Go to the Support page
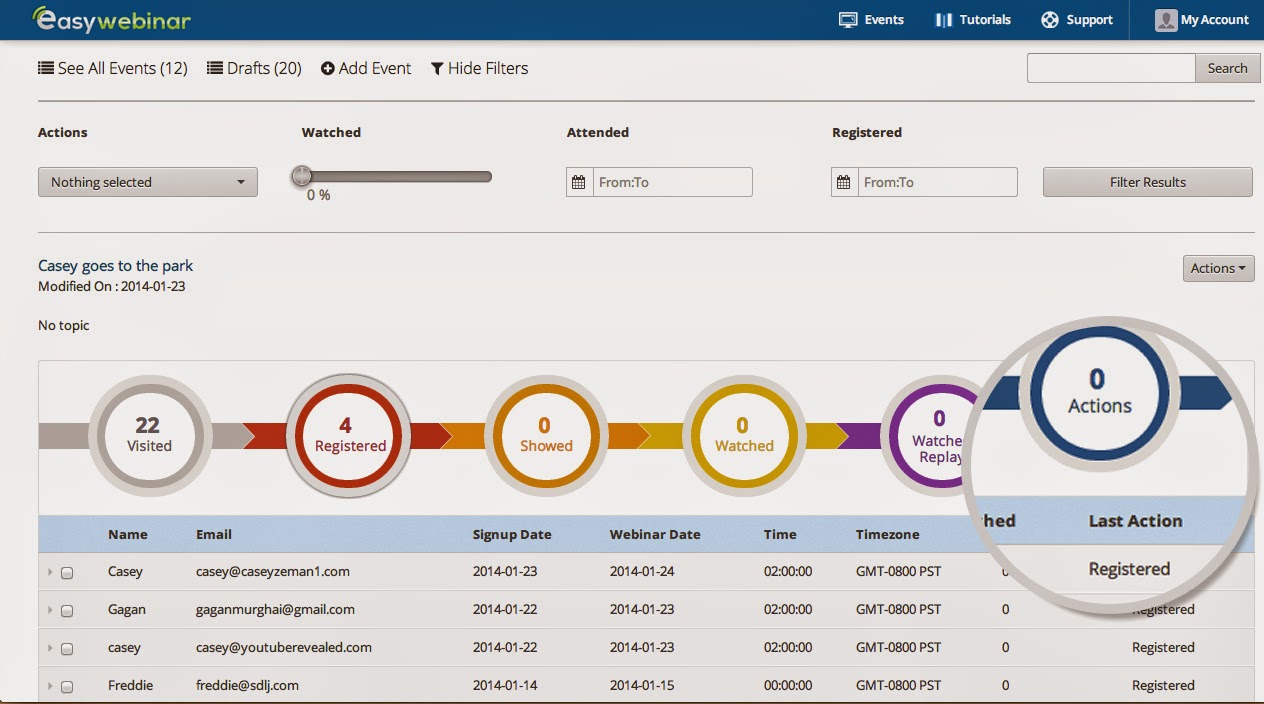Viewport: 1264px width, 704px height. (1077, 19)
